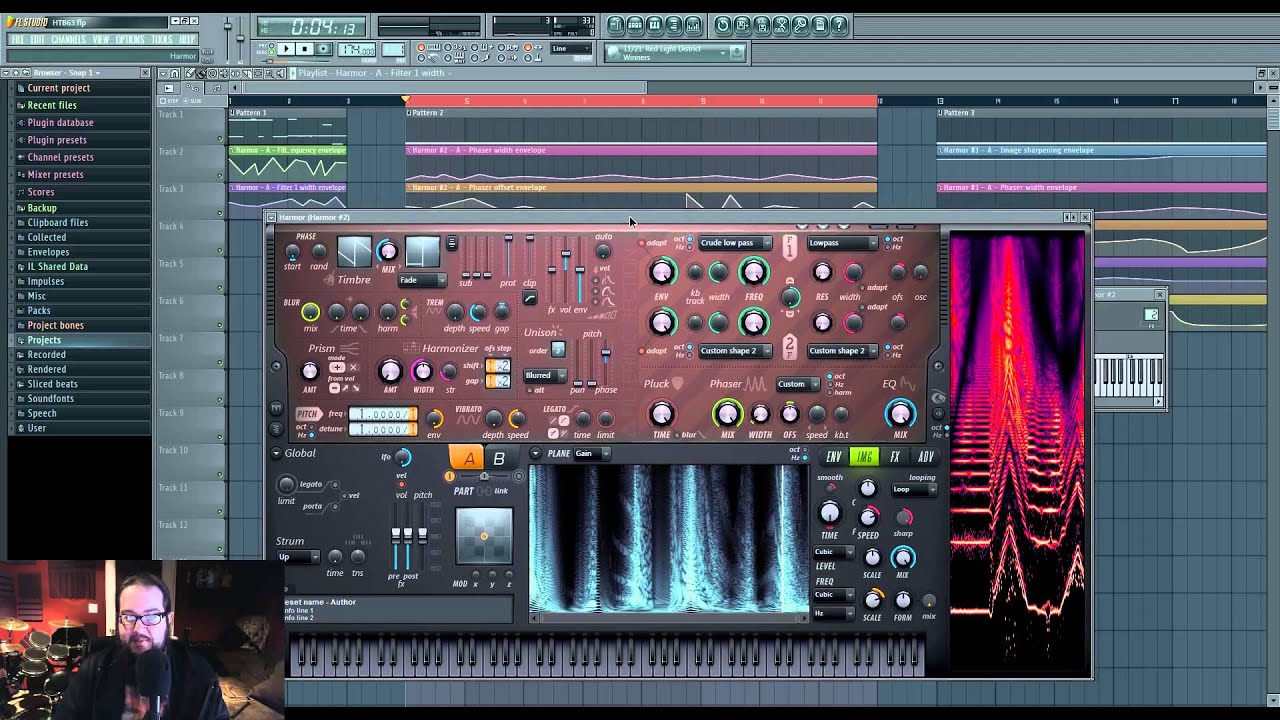Screen dimensions: 1280x720
Task: Open the ADV tab in Harmor
Action: (926, 457)
